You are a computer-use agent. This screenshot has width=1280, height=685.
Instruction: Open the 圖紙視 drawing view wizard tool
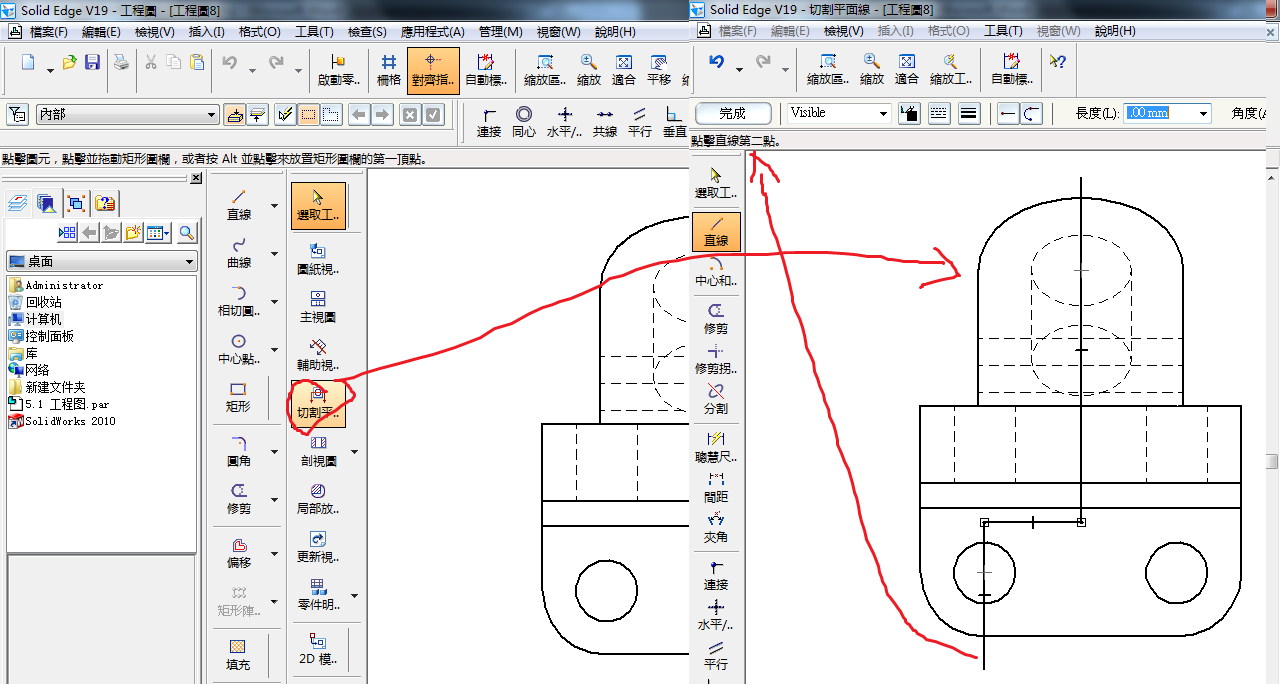point(318,259)
